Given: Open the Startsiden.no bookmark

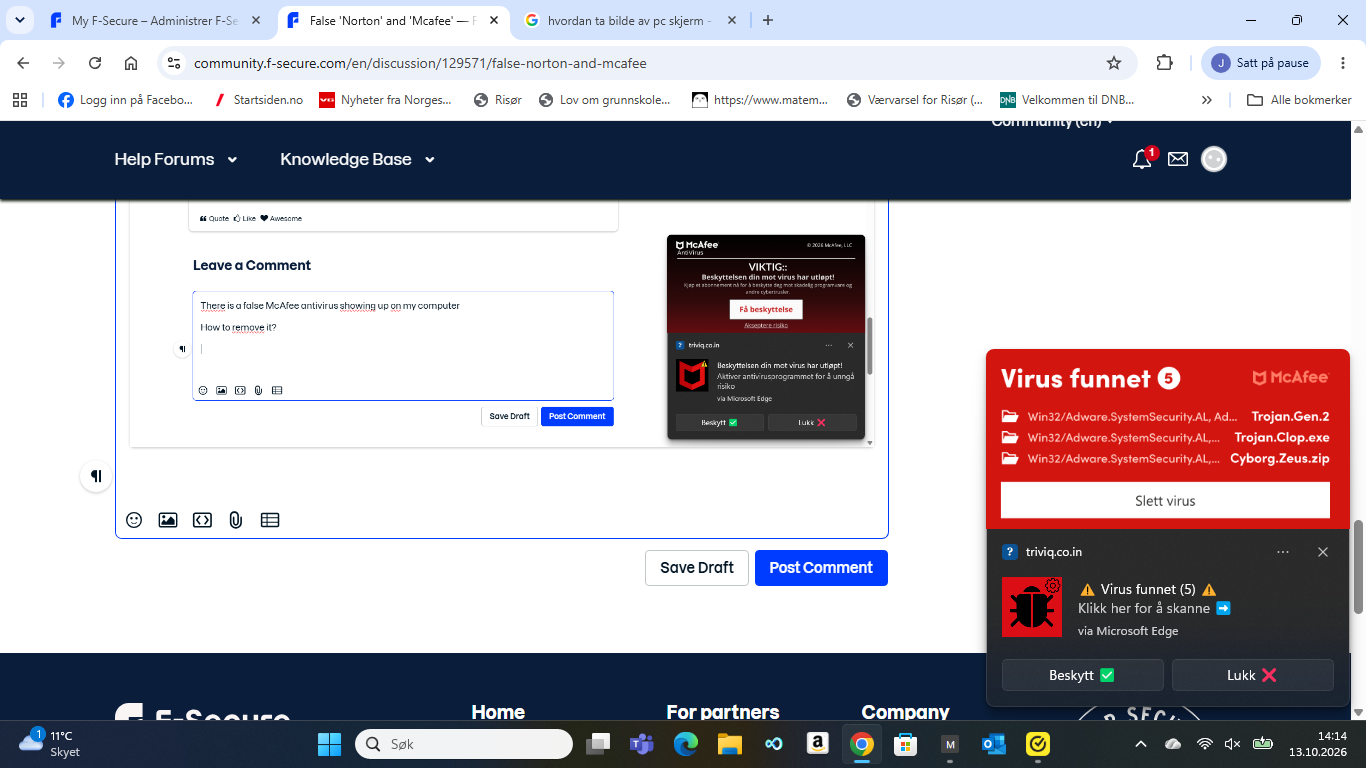Looking at the screenshot, I should pyautogui.click(x=259, y=100).
